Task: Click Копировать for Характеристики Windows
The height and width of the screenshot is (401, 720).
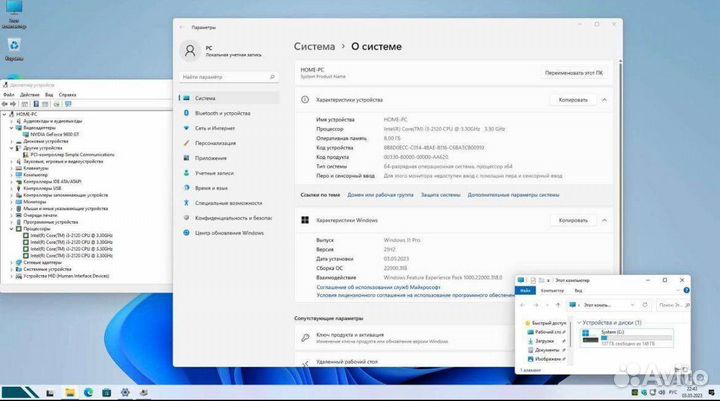Action: 573,220
